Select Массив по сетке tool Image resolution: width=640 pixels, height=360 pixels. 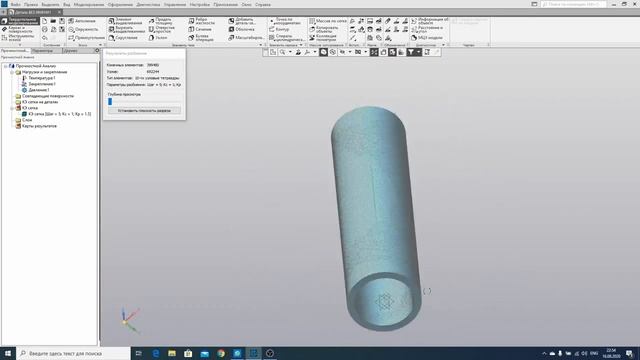pyautogui.click(x=328, y=21)
